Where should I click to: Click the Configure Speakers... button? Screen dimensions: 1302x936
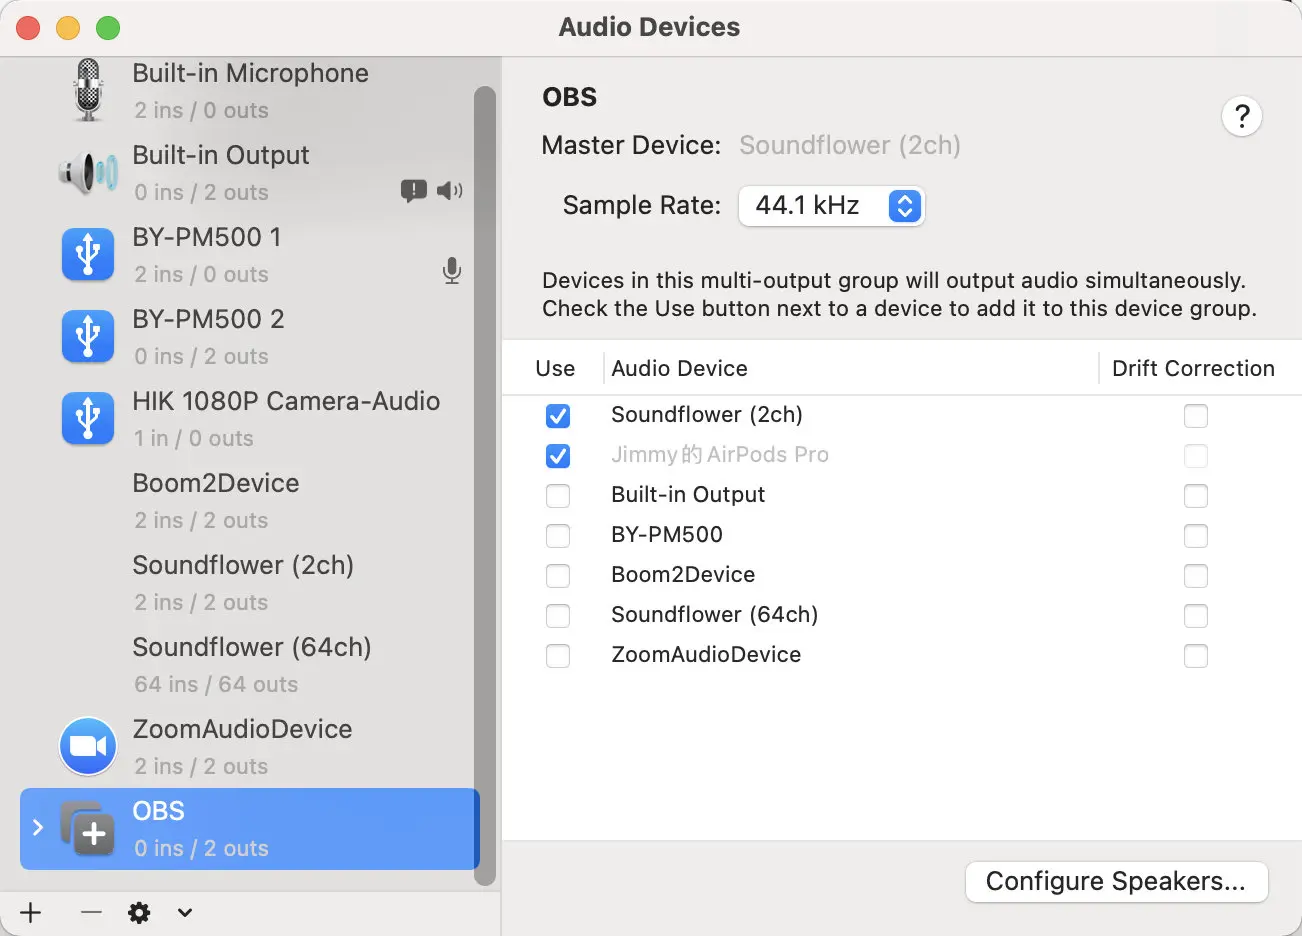coord(1116,882)
